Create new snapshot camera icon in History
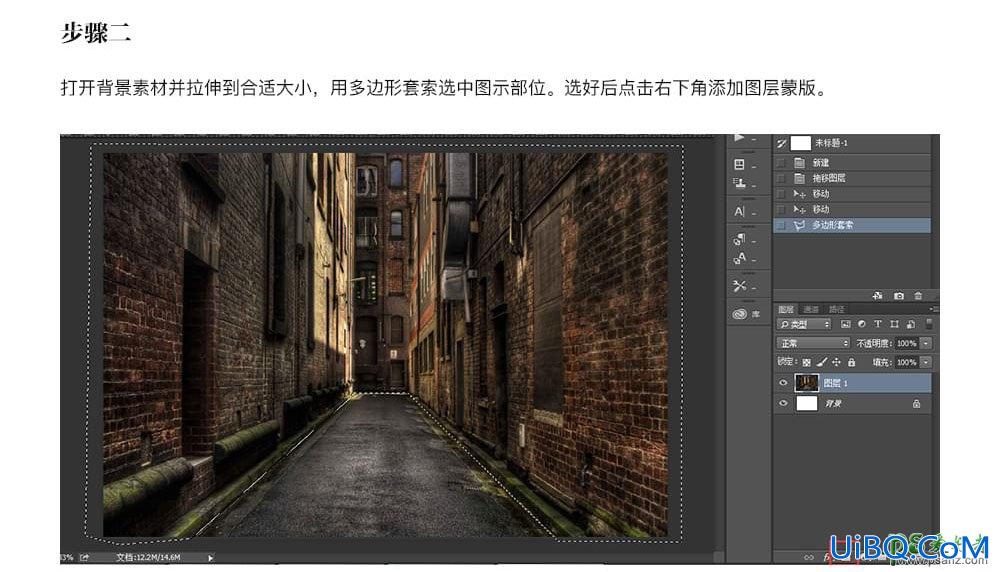 [899, 296]
